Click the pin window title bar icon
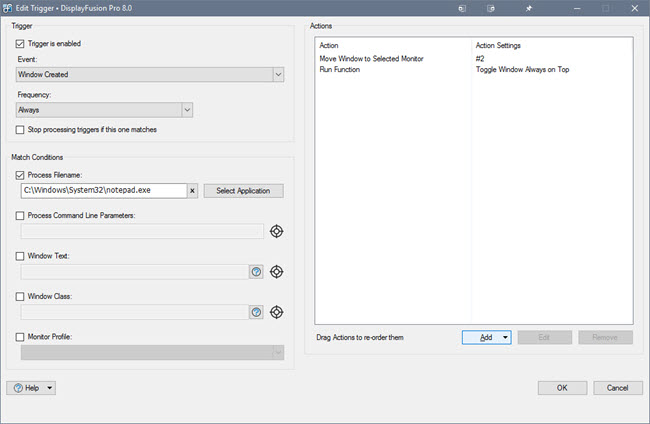Image resolution: width=650 pixels, height=424 pixels. point(529,8)
